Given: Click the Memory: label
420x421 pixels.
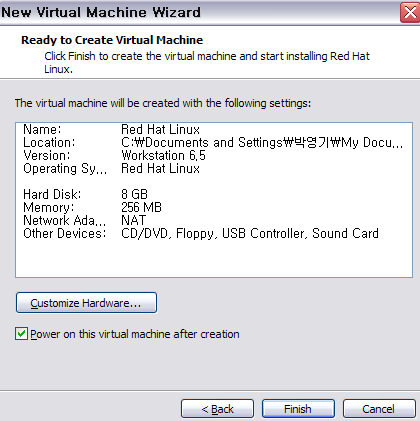Looking at the screenshot, I should (x=49, y=207).
